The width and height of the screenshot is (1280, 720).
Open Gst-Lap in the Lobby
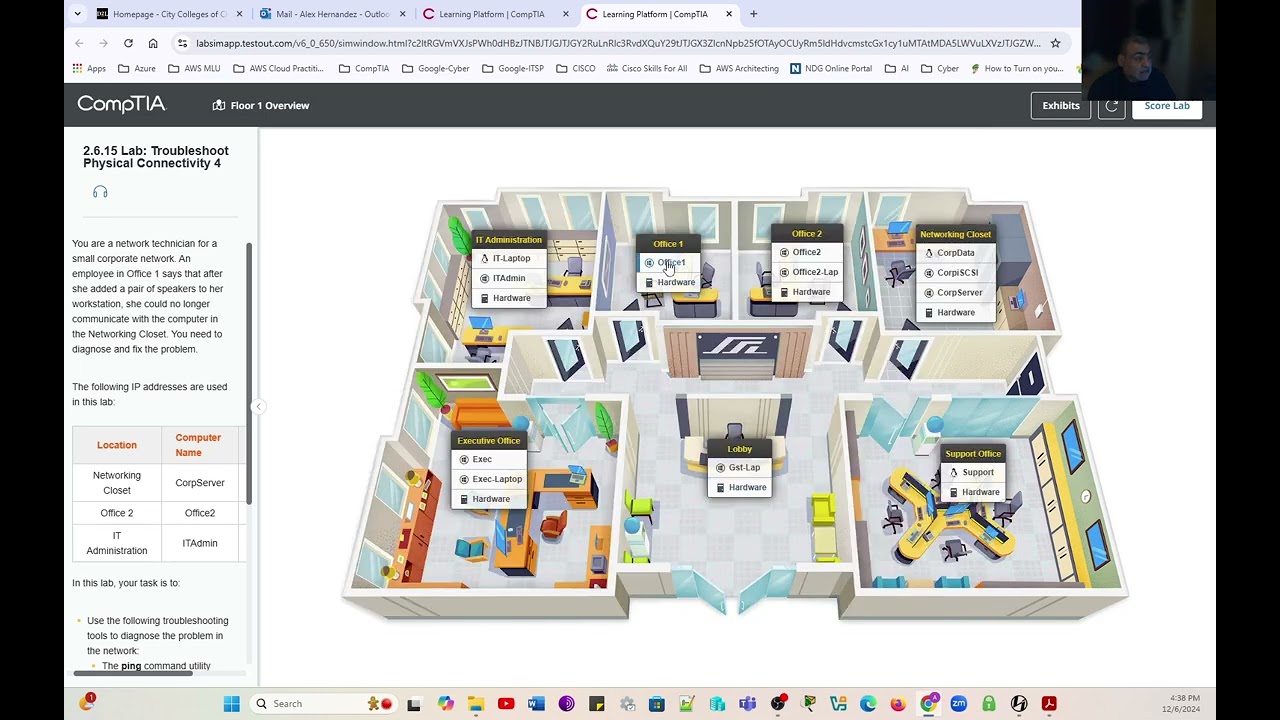coord(738,468)
